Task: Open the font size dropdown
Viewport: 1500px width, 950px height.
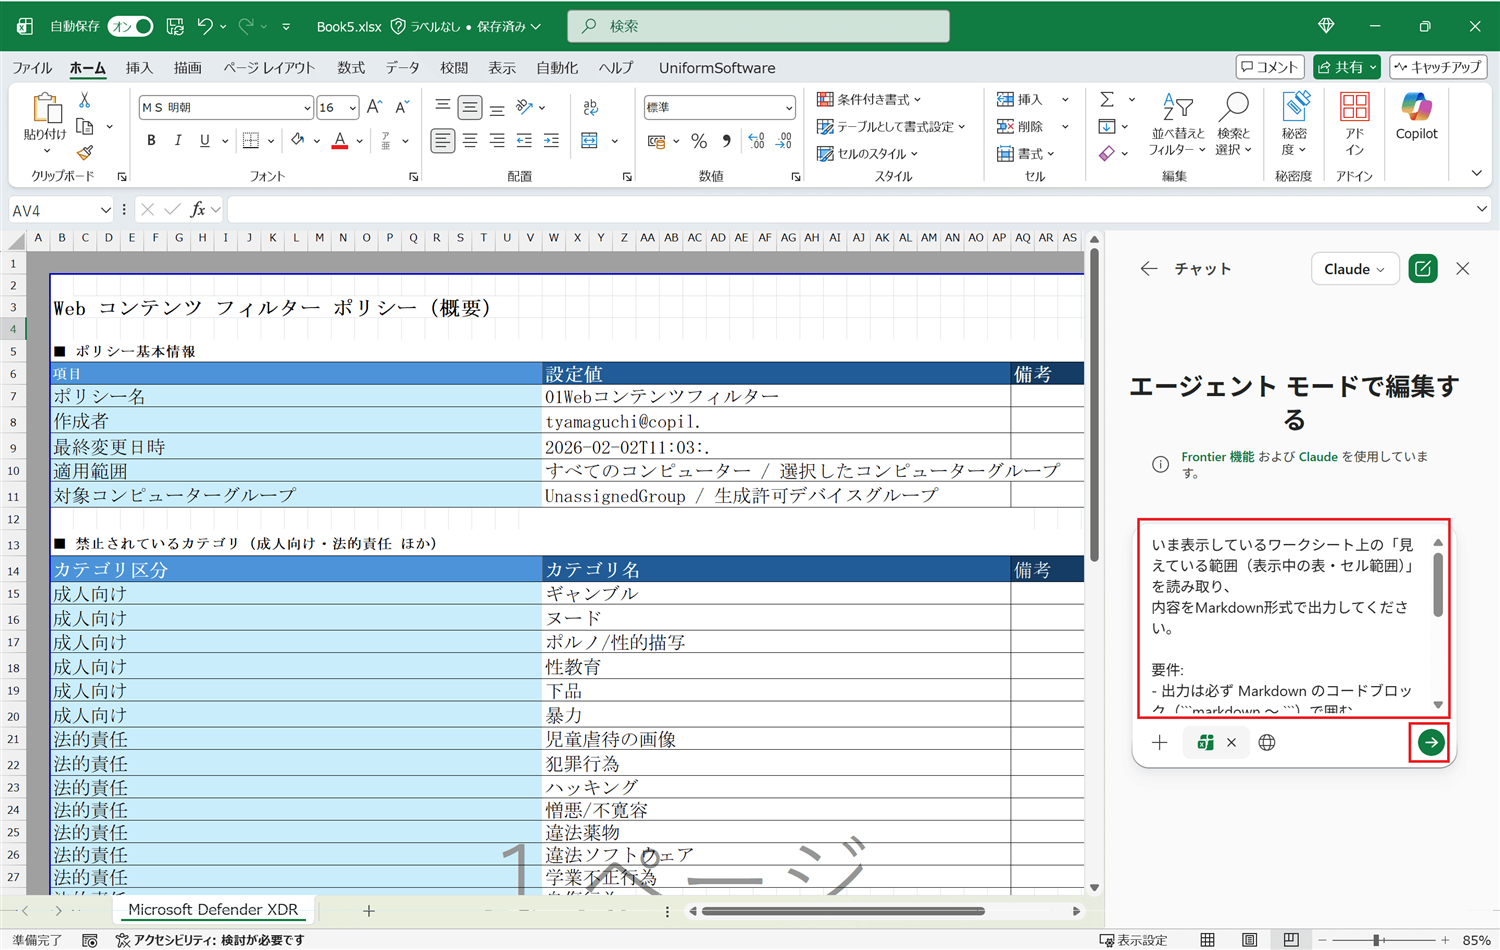Action: (352, 107)
